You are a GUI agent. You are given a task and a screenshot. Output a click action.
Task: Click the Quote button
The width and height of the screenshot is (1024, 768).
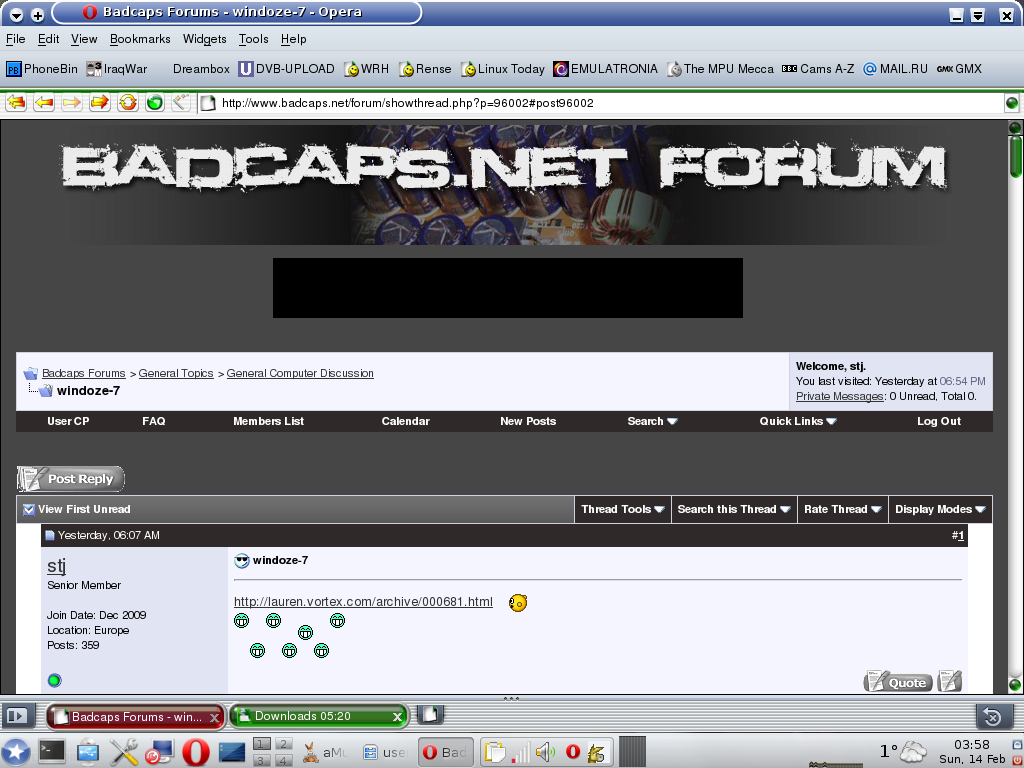coord(898,681)
